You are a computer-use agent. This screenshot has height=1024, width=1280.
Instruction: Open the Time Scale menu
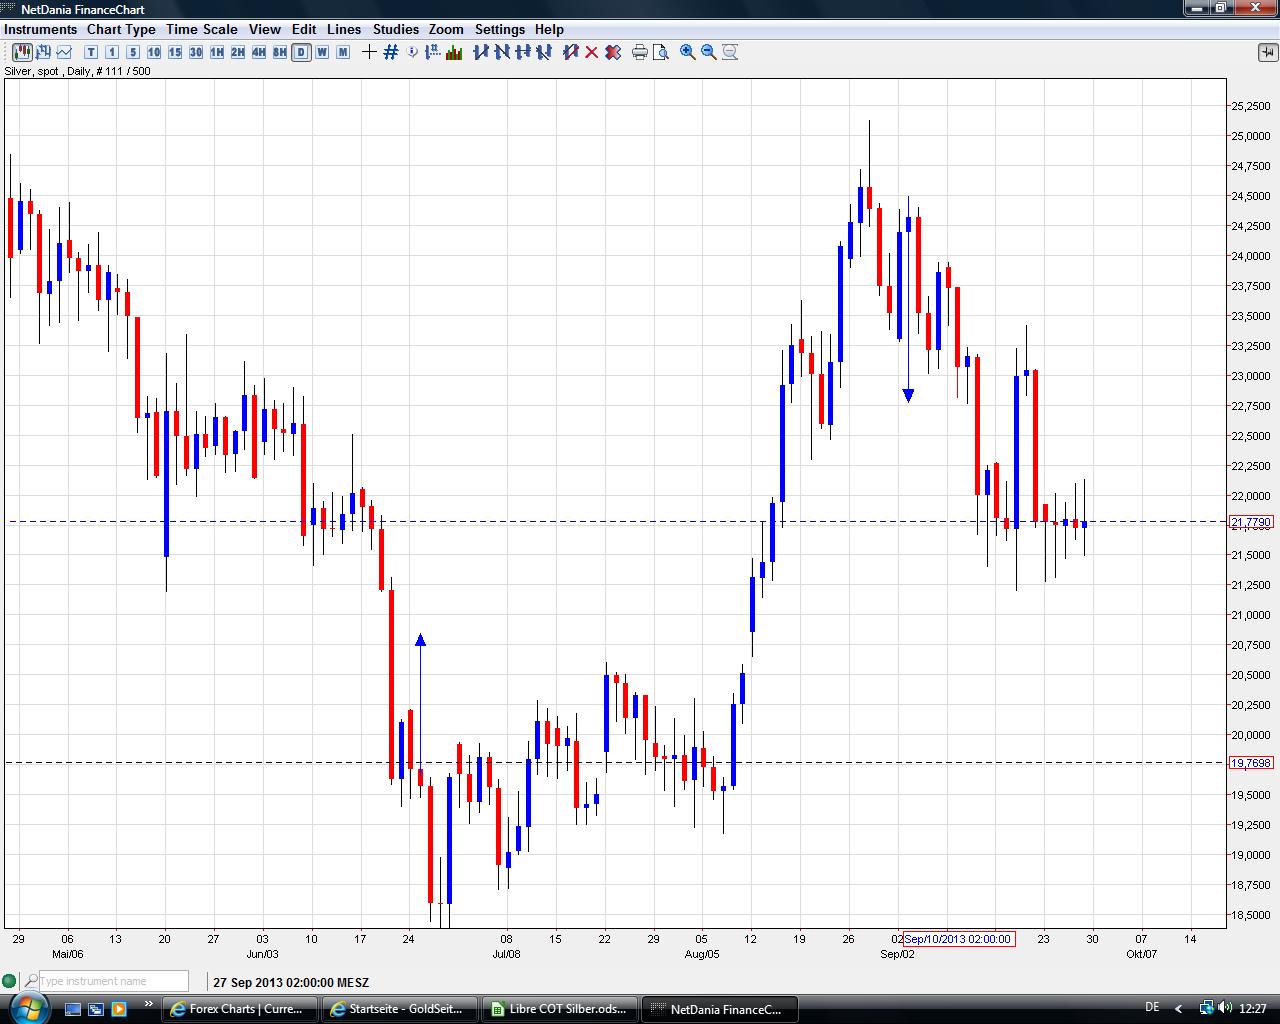[202, 29]
